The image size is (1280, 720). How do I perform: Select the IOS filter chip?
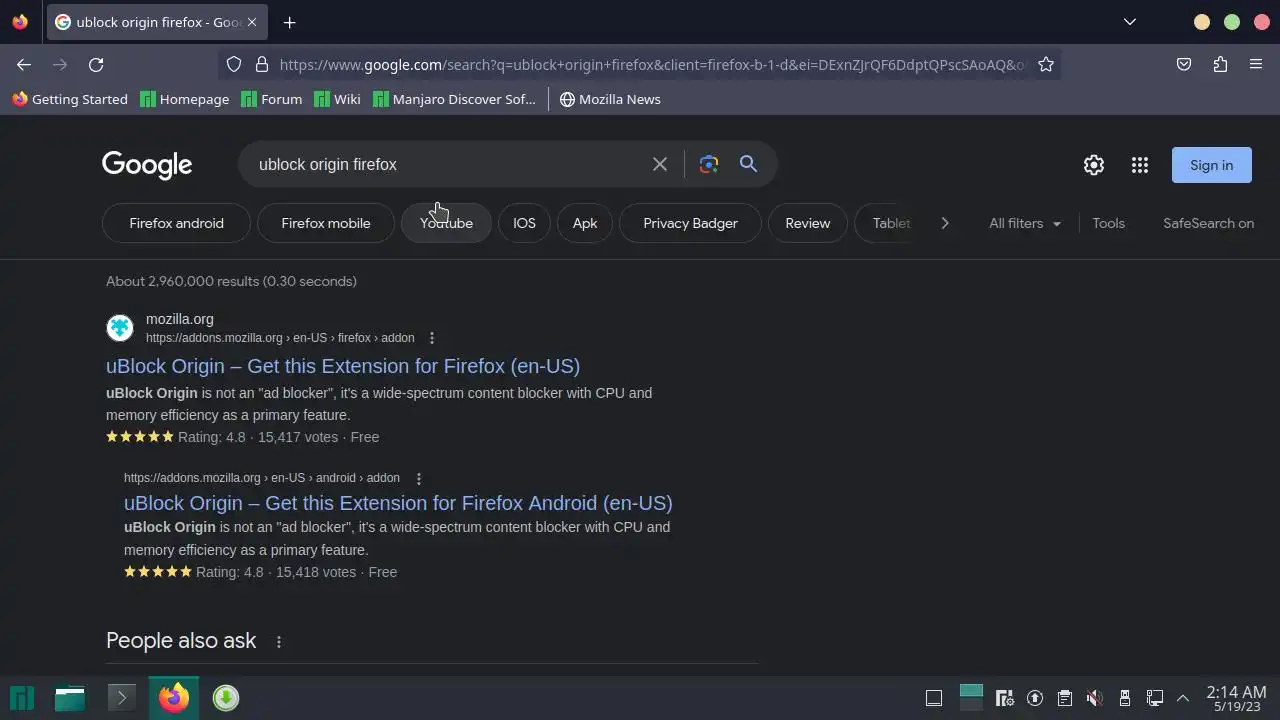[524, 223]
